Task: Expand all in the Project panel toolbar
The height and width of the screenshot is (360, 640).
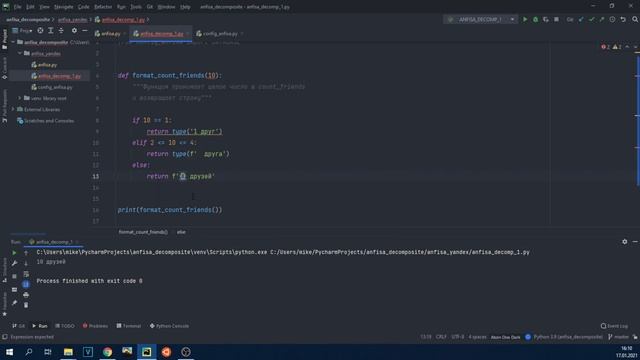Action: (x=51, y=31)
